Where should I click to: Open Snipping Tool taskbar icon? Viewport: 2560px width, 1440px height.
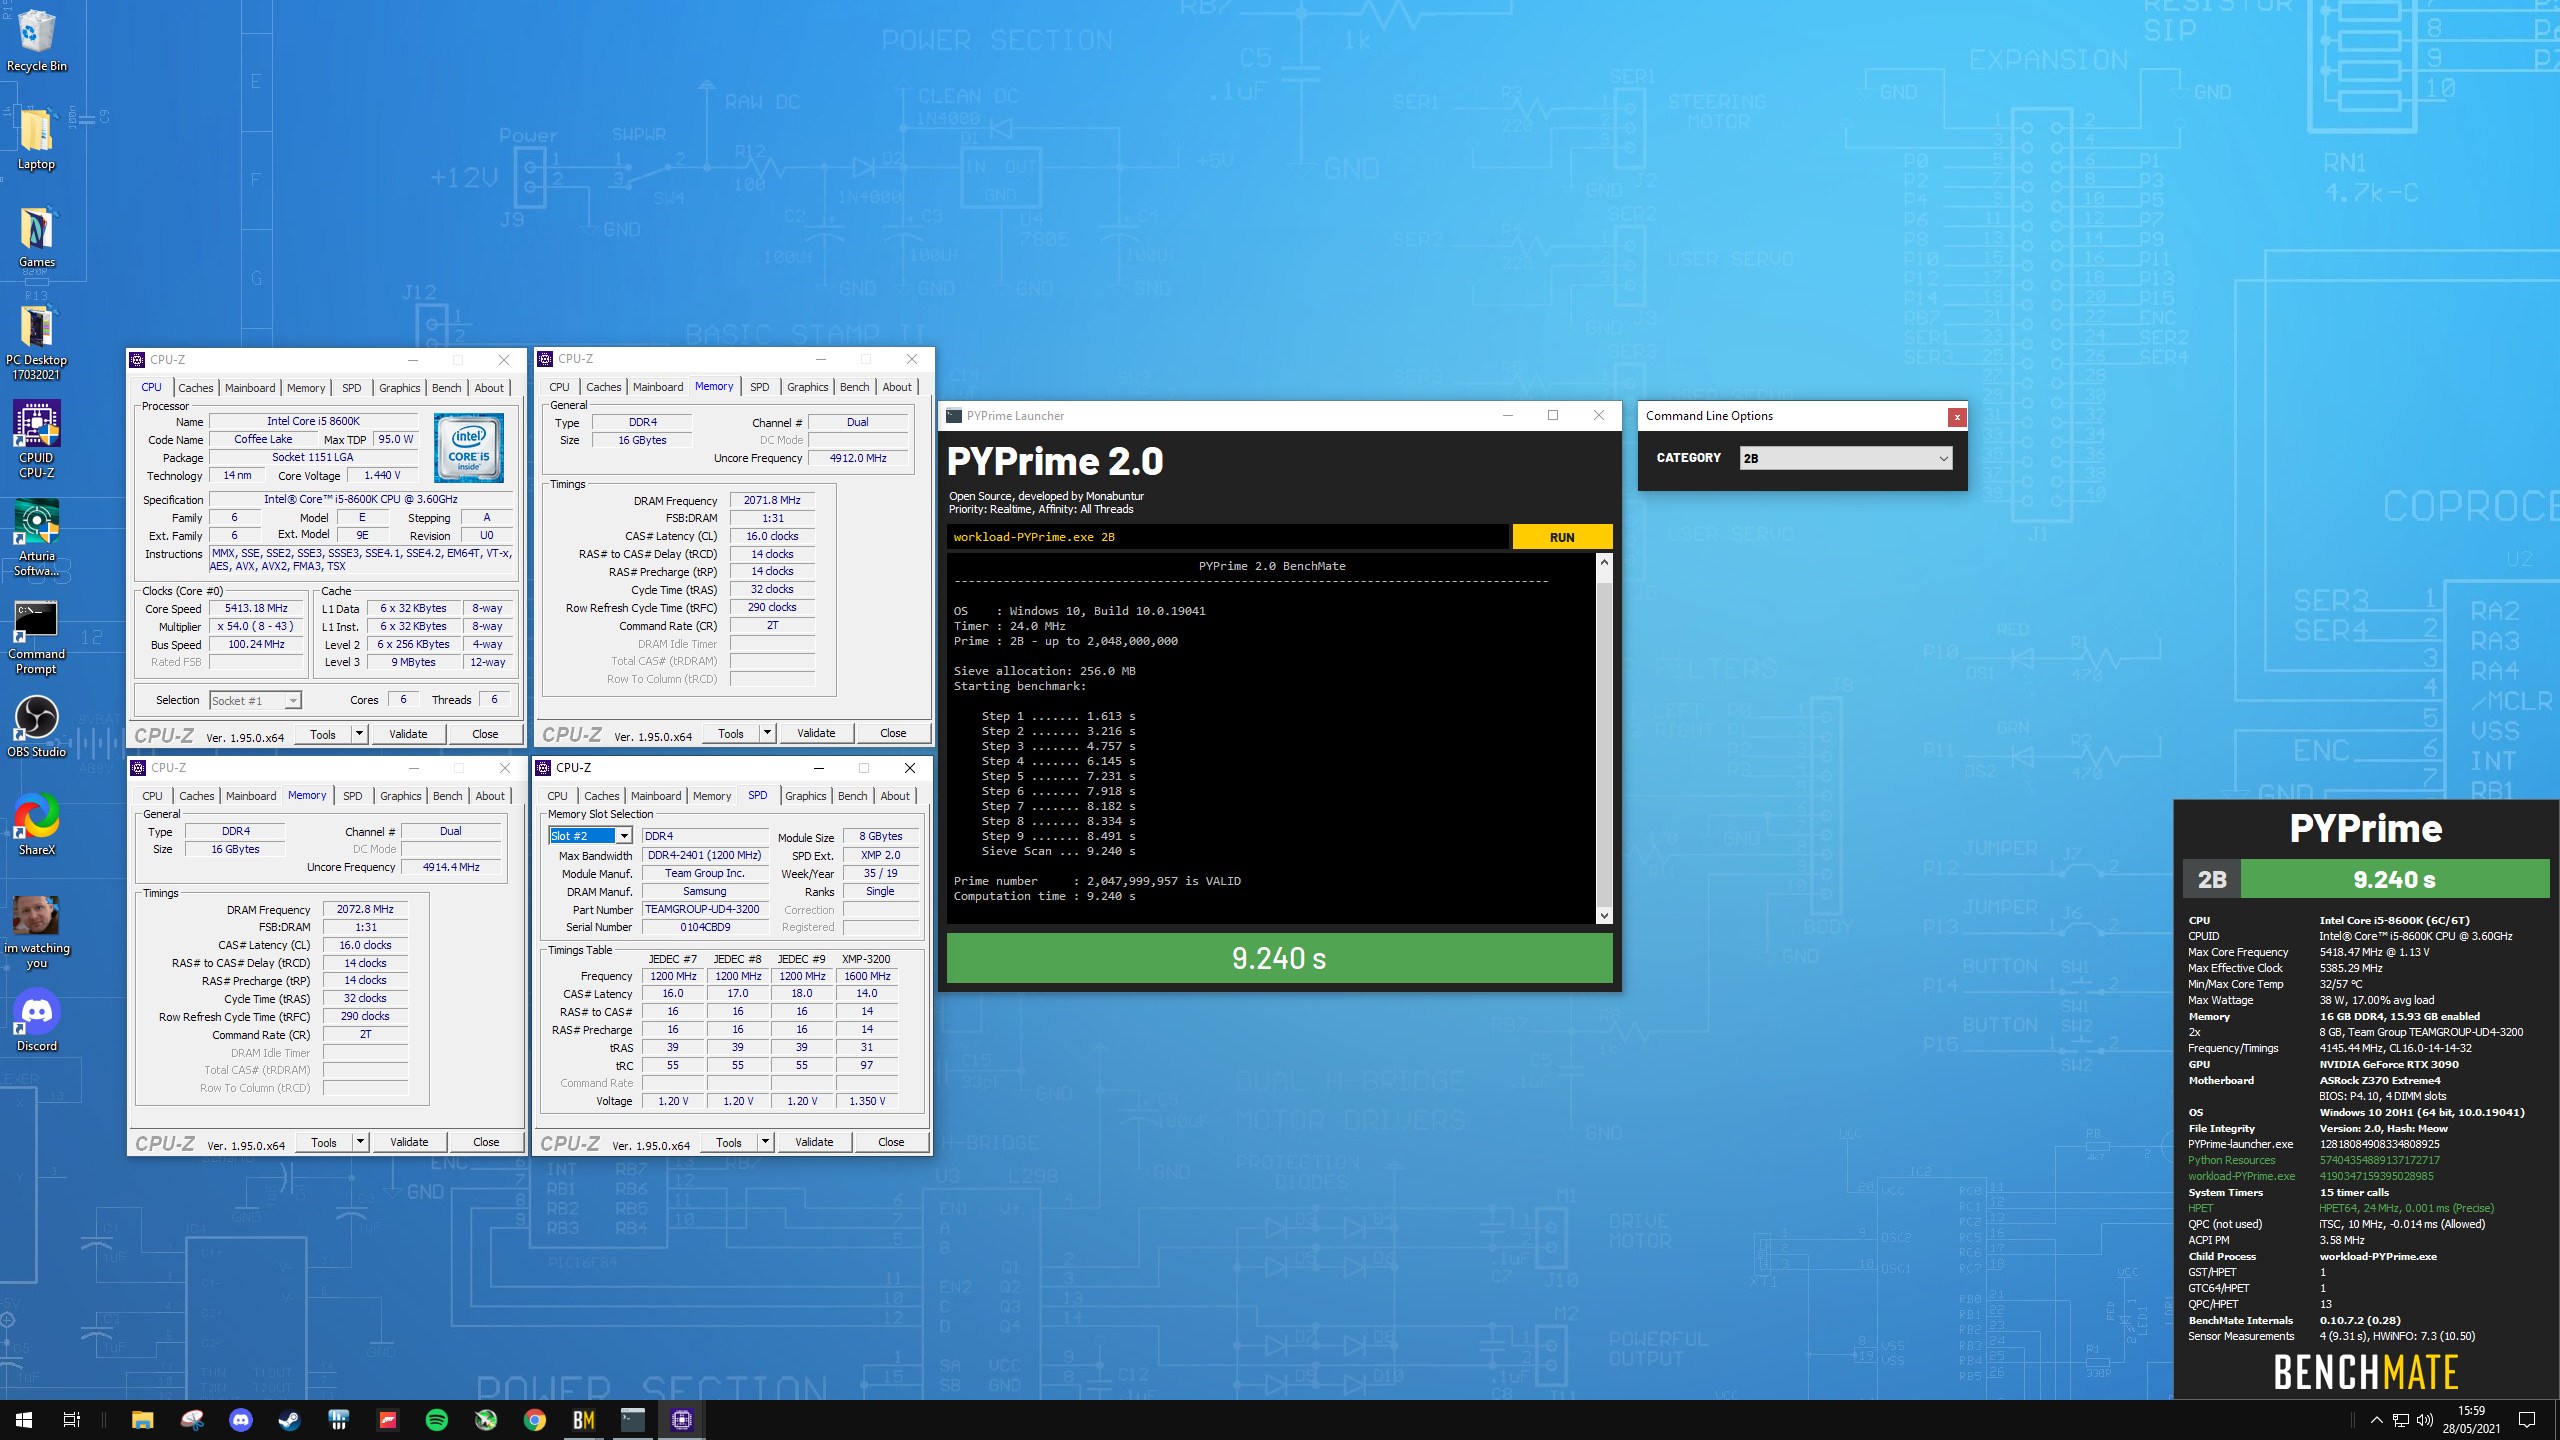click(x=191, y=1420)
